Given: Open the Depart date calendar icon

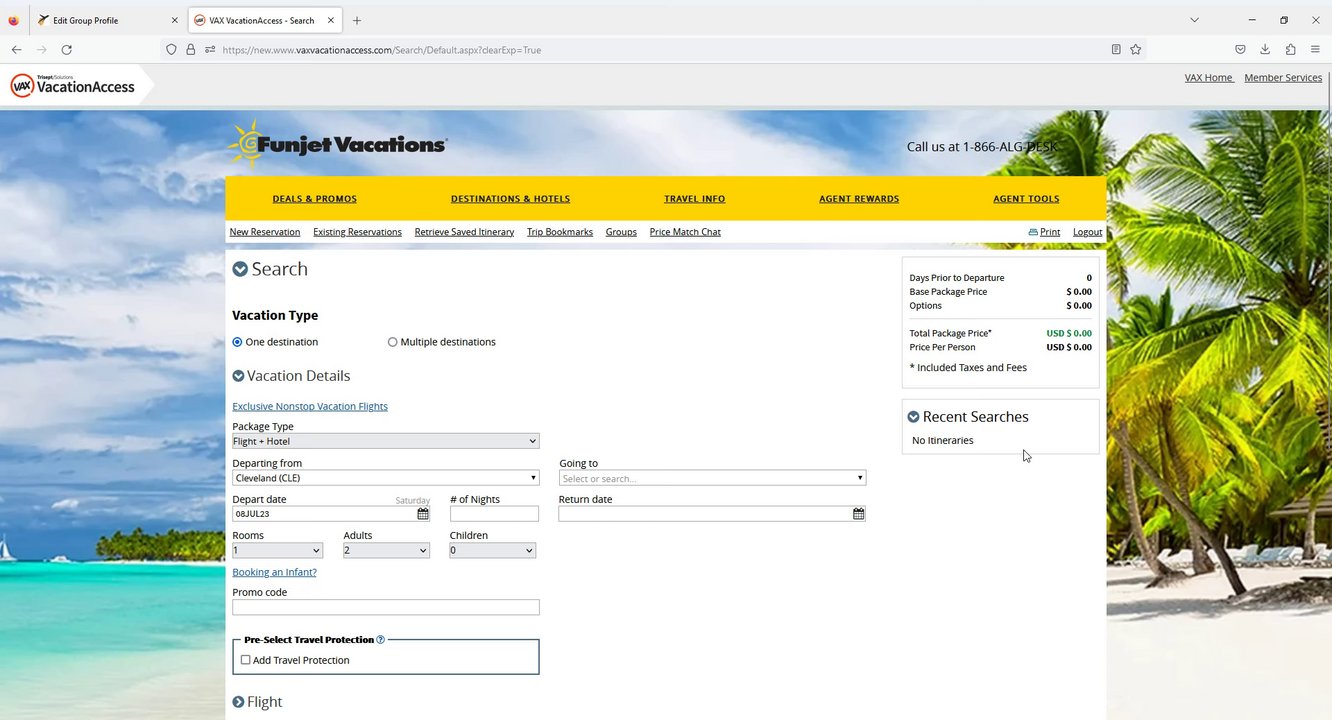Looking at the screenshot, I should click(423, 514).
